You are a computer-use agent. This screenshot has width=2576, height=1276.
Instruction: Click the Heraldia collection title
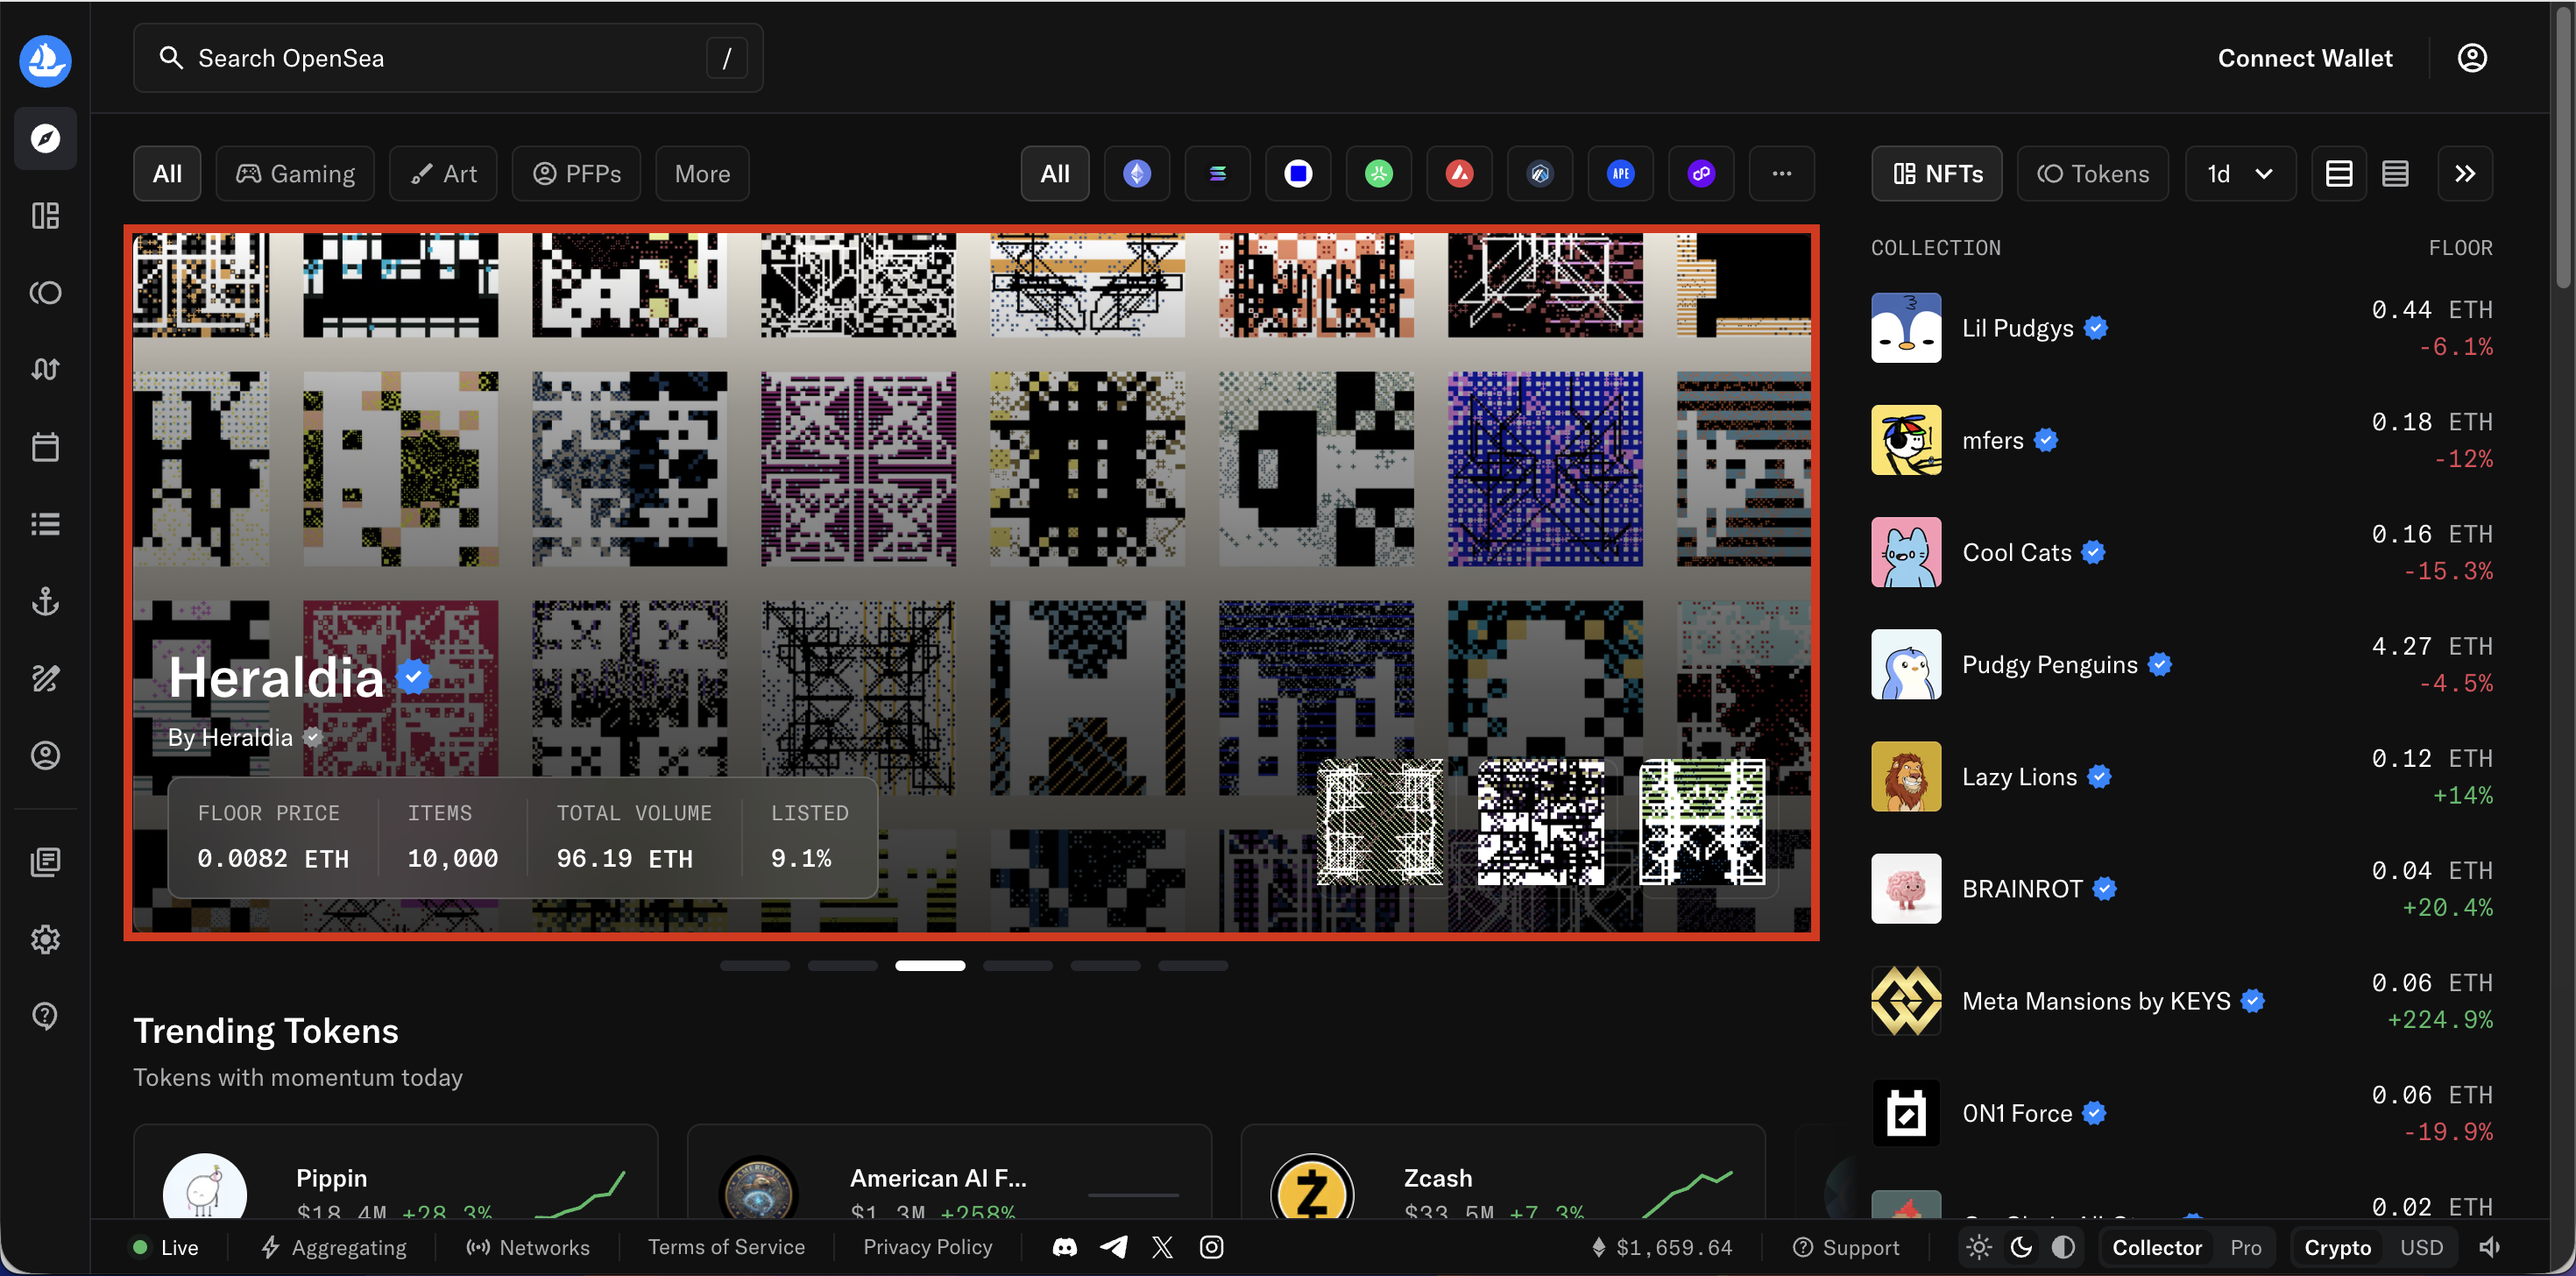pyautogui.click(x=275, y=677)
